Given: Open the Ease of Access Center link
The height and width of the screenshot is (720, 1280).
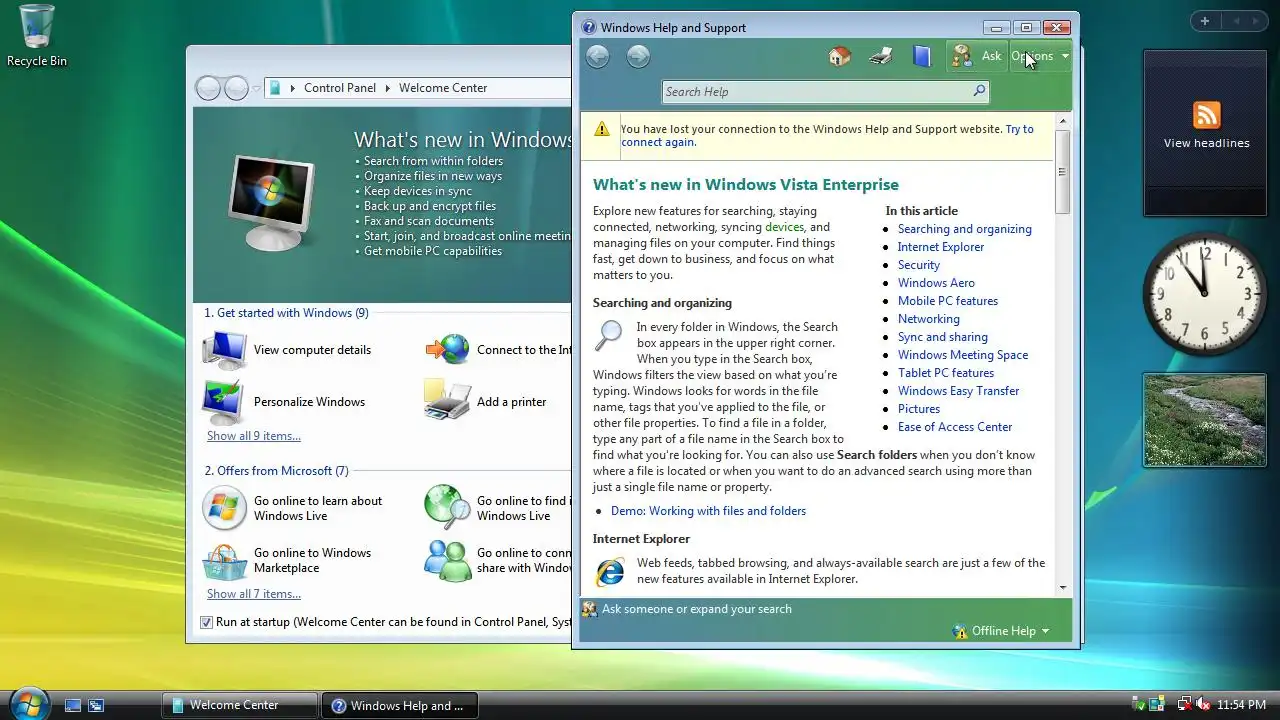Looking at the screenshot, I should [x=954, y=427].
